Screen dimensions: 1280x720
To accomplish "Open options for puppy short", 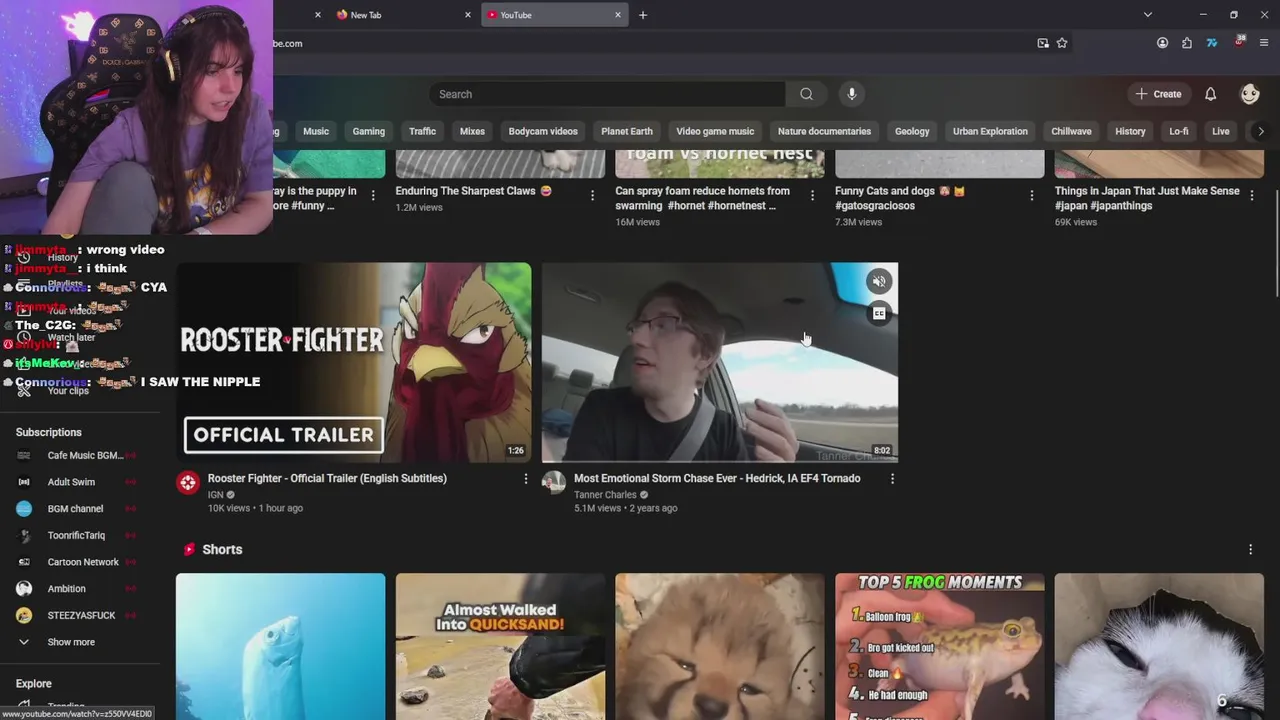I will 373,196.
